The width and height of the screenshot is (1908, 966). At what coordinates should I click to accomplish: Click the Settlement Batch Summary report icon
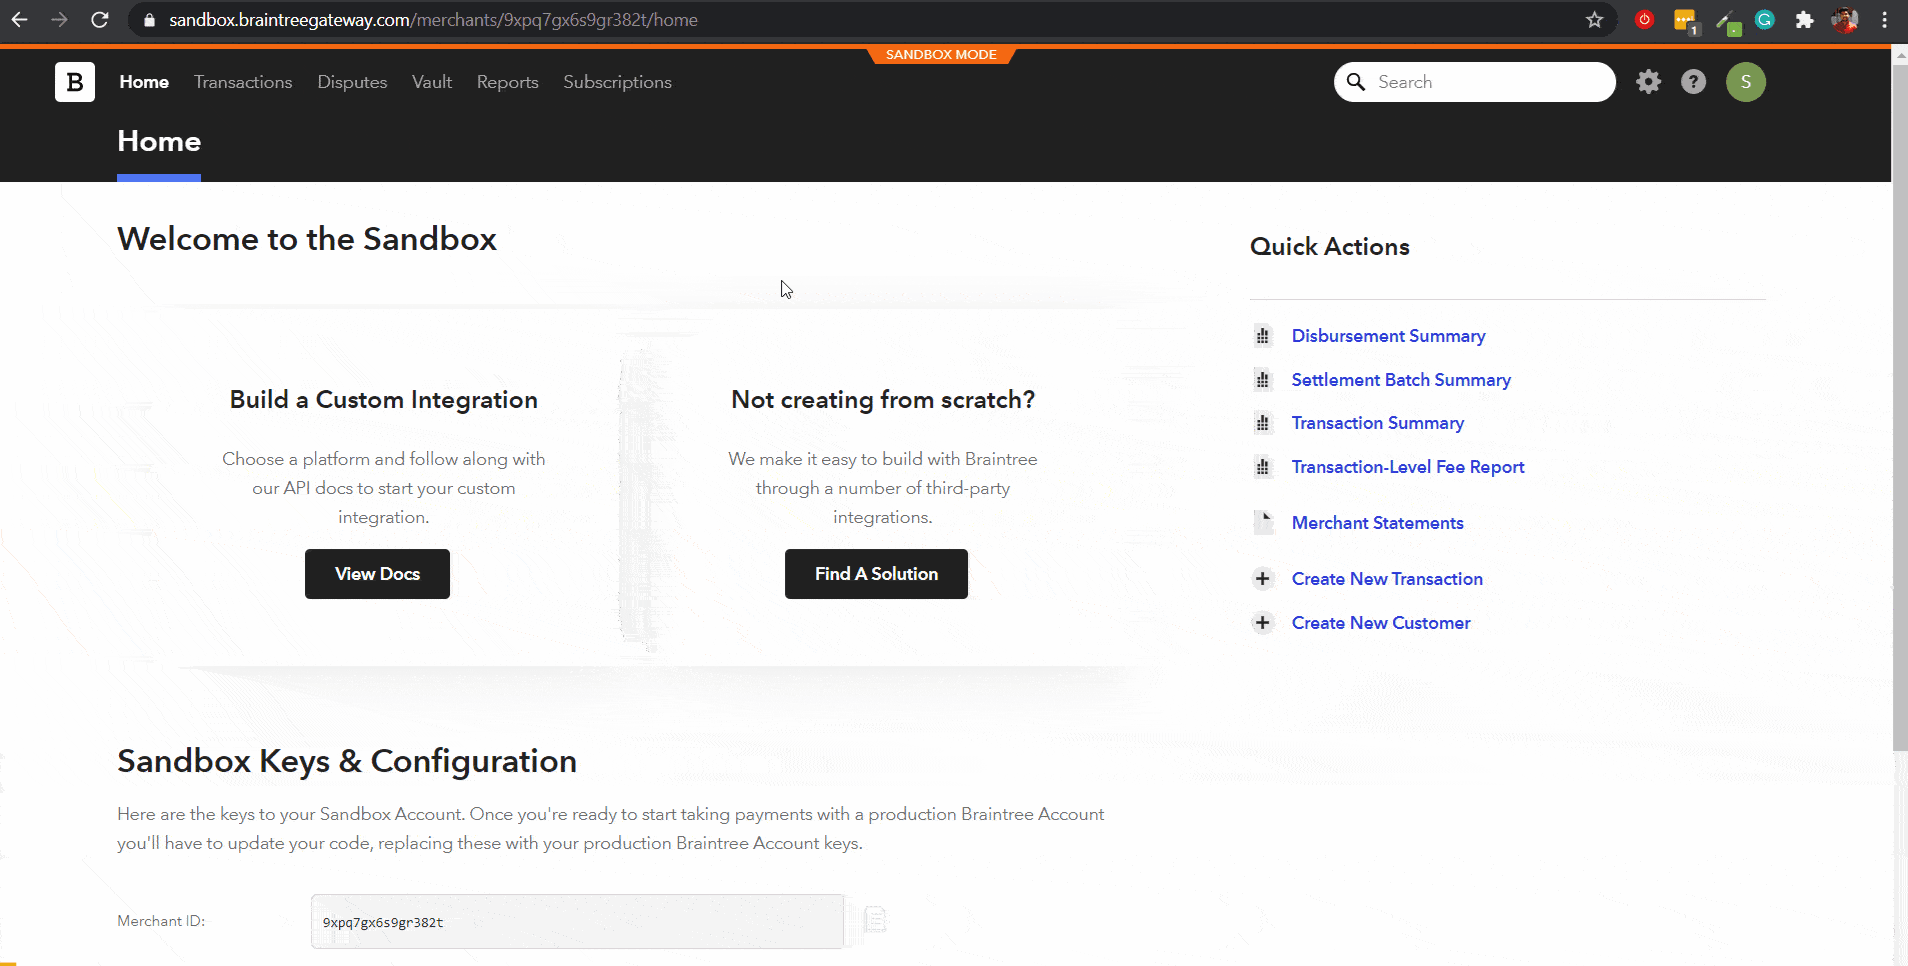click(x=1263, y=380)
